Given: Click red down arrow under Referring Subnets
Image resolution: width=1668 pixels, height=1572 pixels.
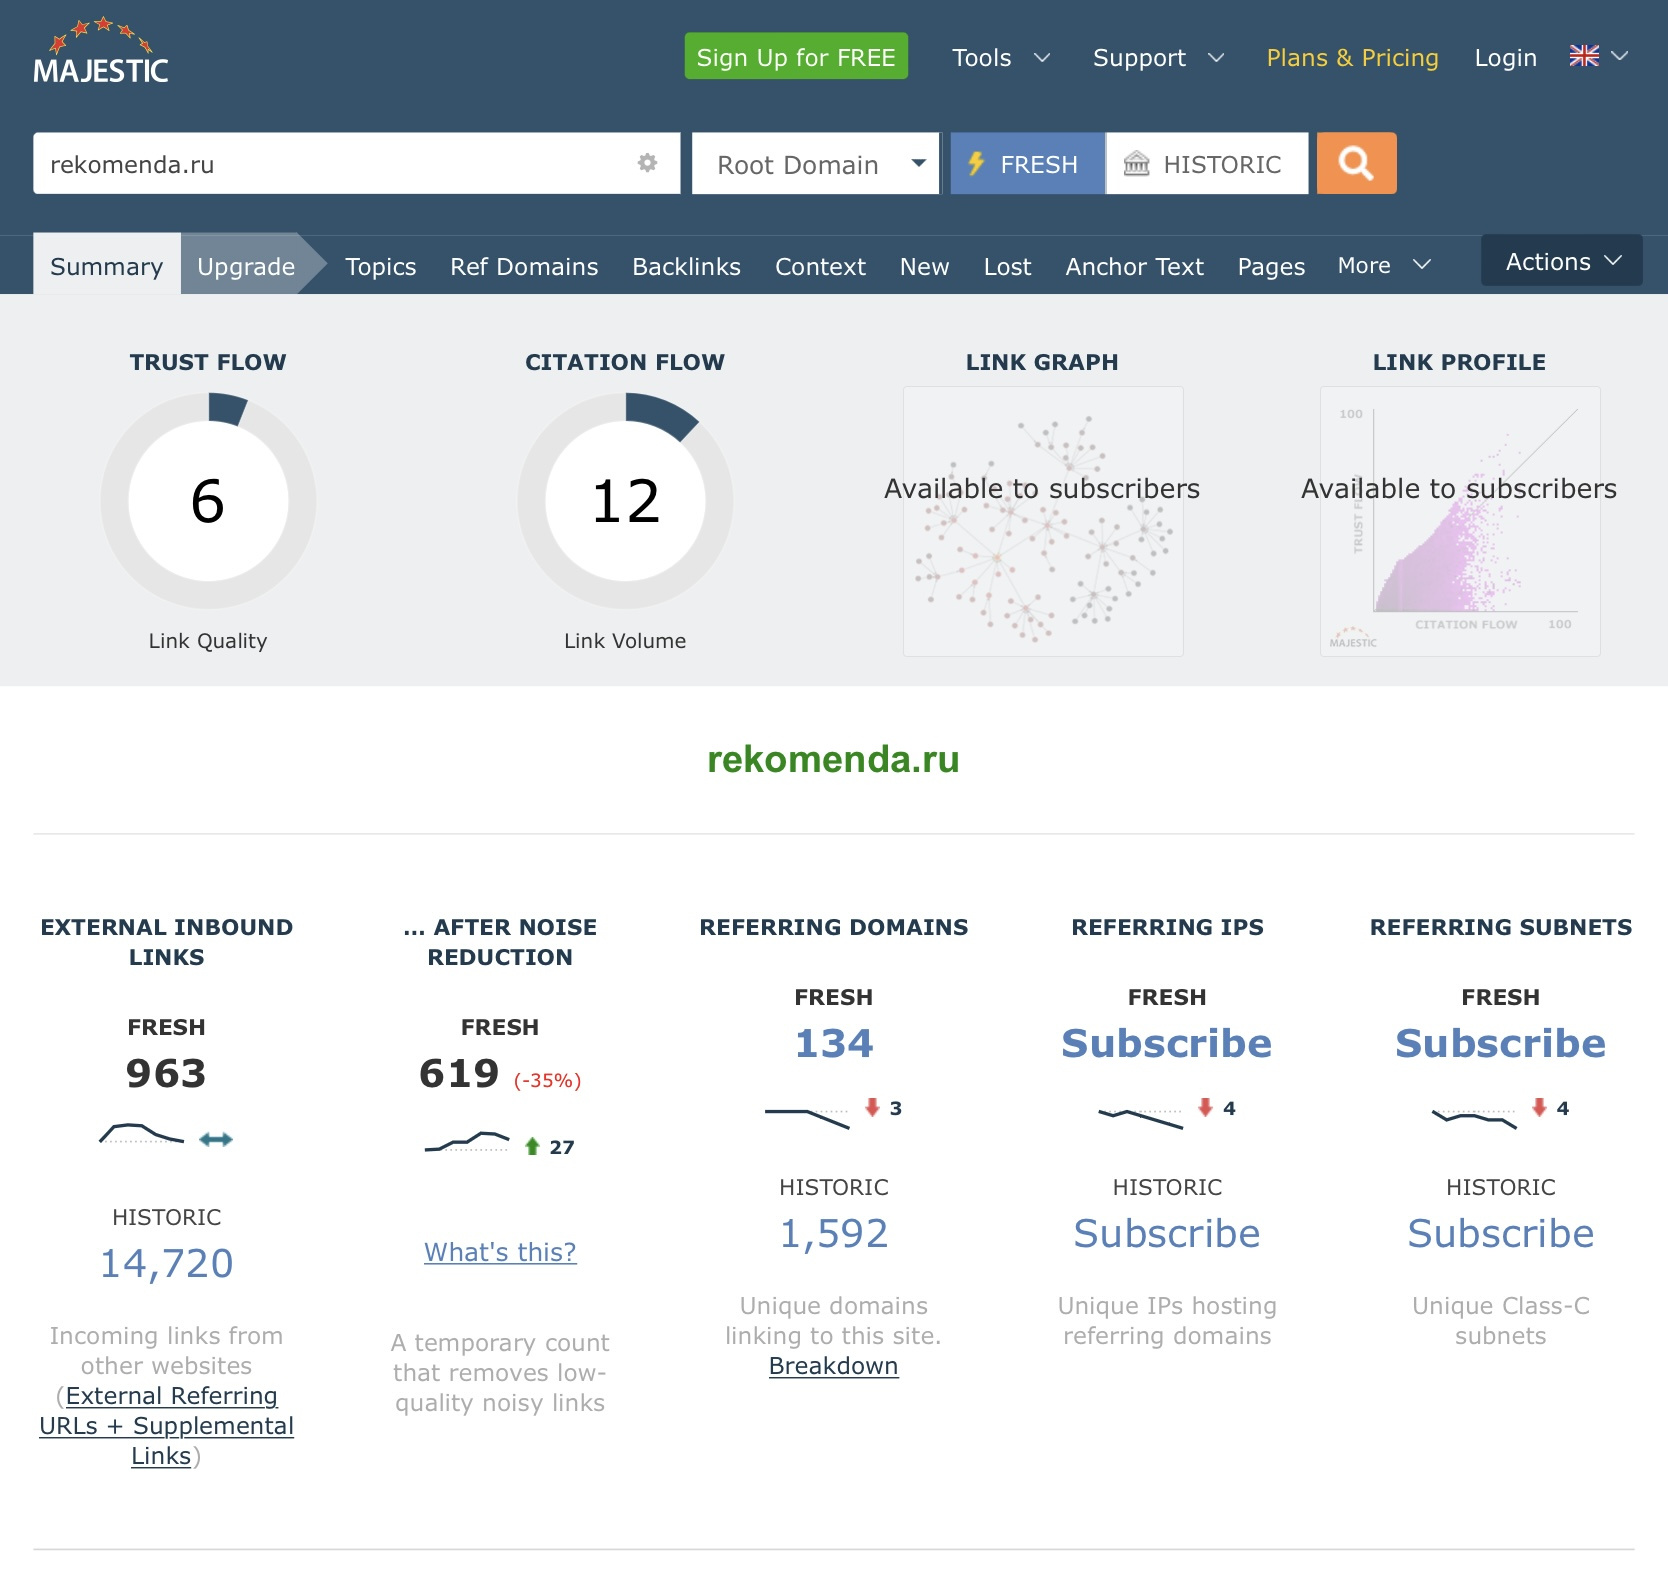Looking at the screenshot, I should point(1539,1107).
